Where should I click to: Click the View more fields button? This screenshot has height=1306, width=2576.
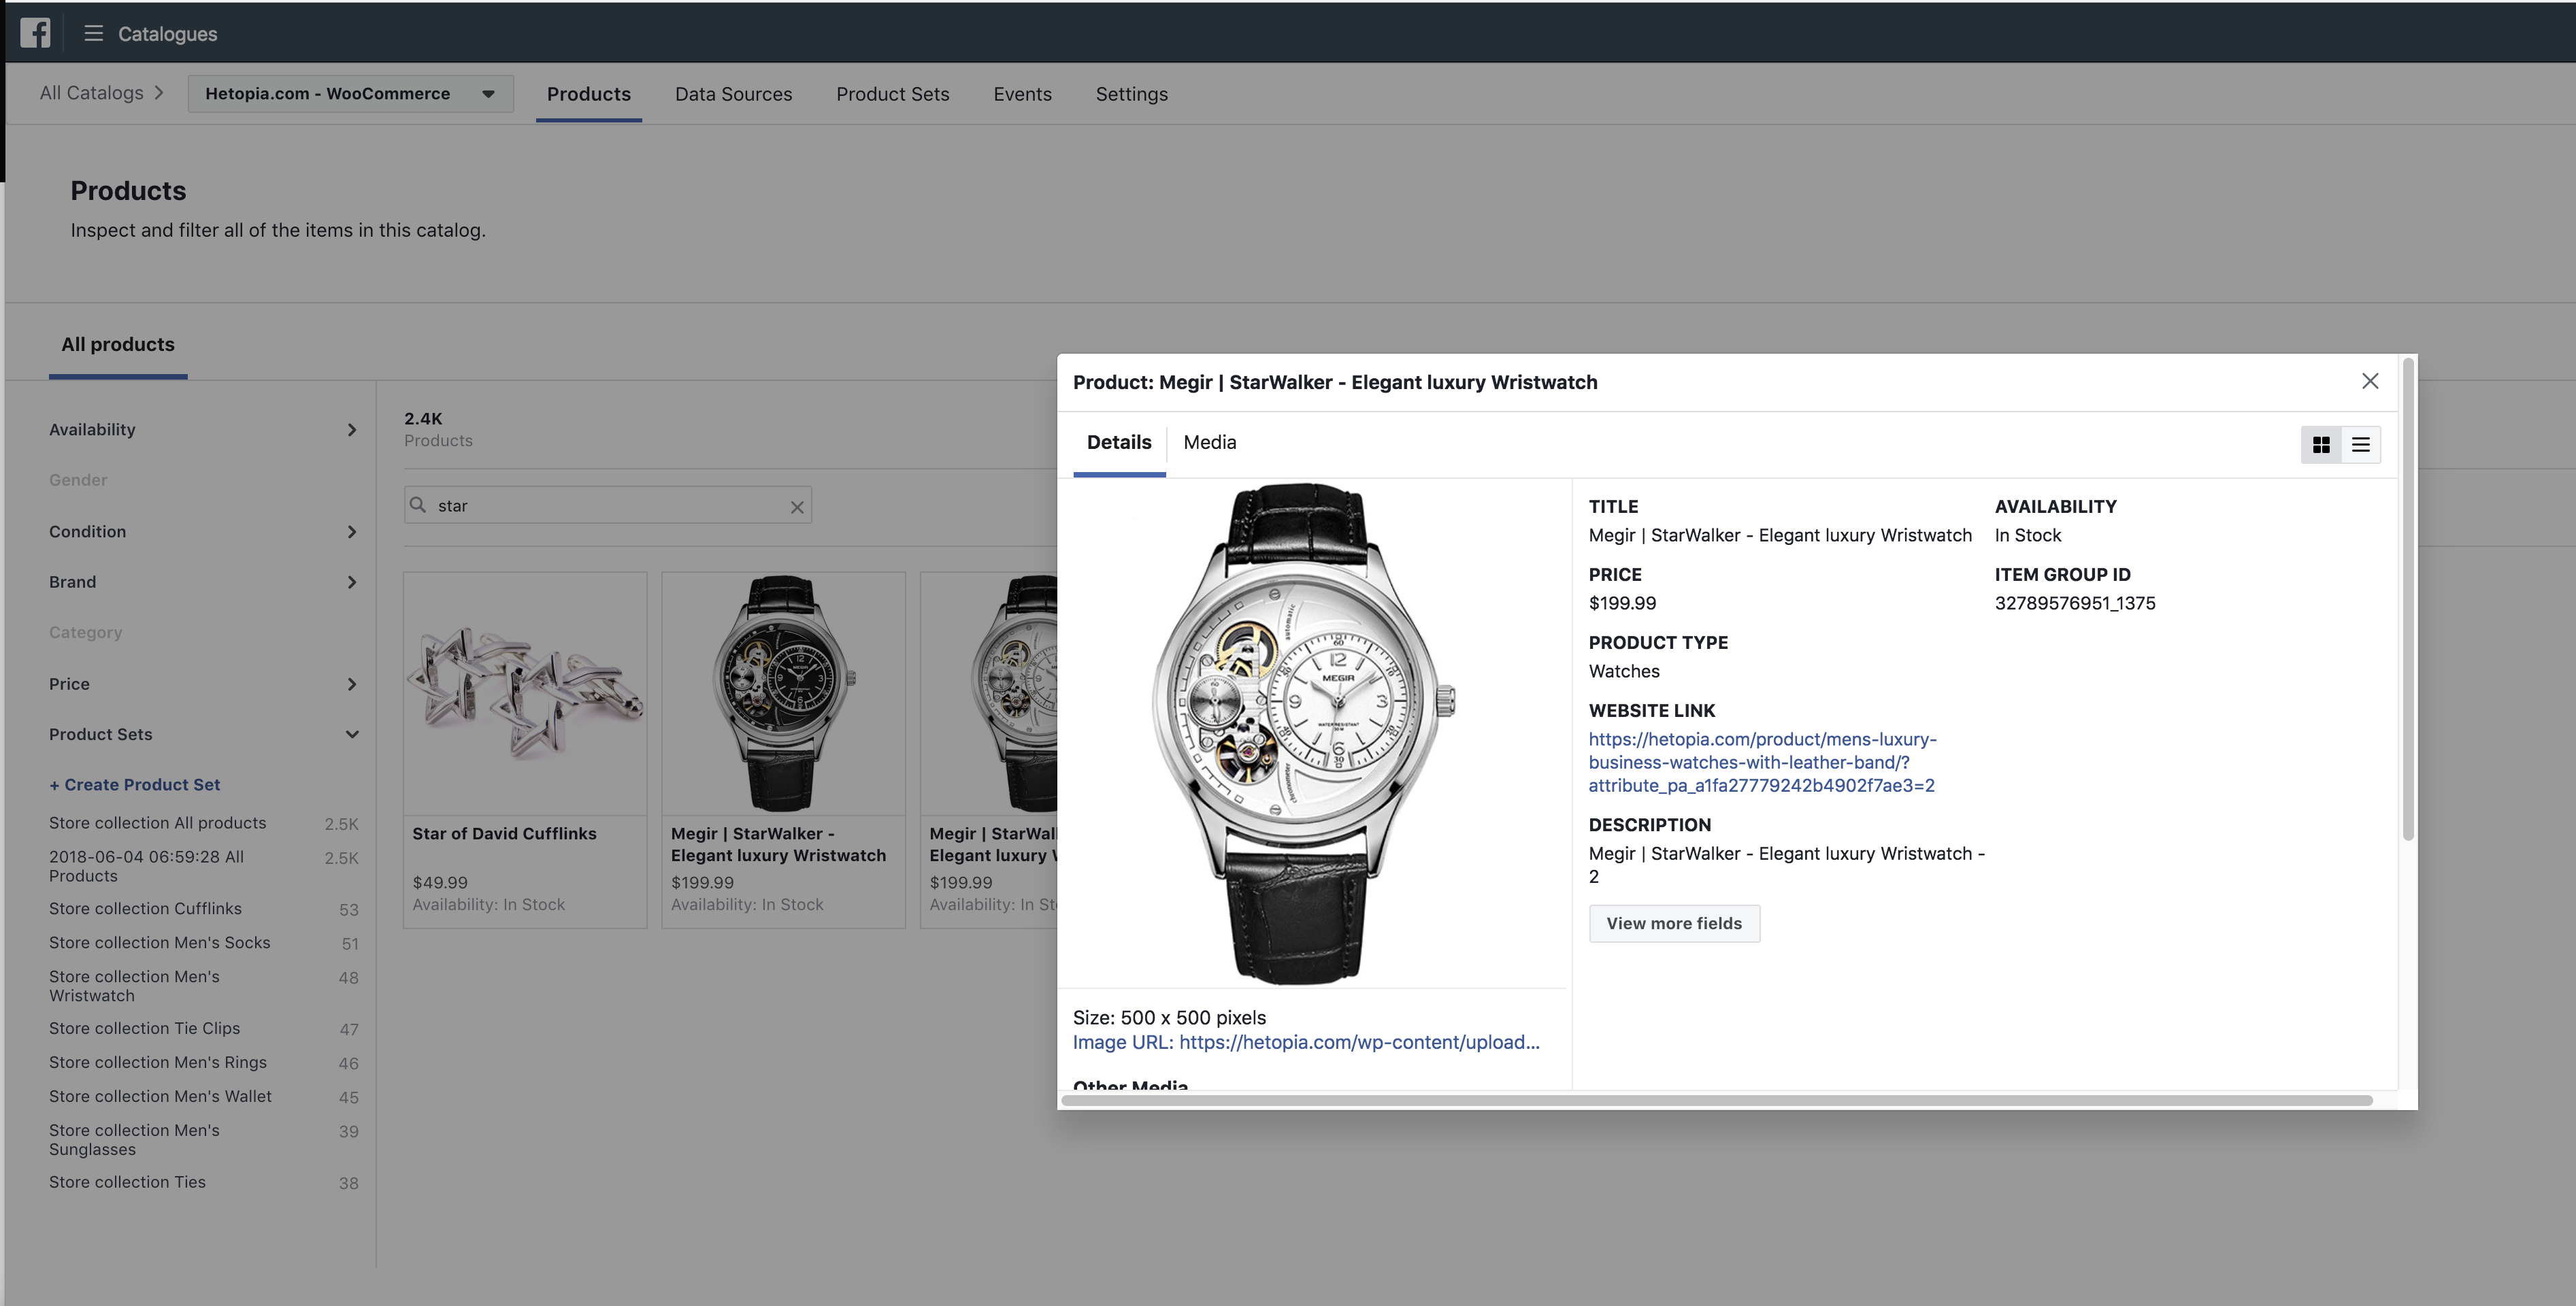pyautogui.click(x=1674, y=924)
